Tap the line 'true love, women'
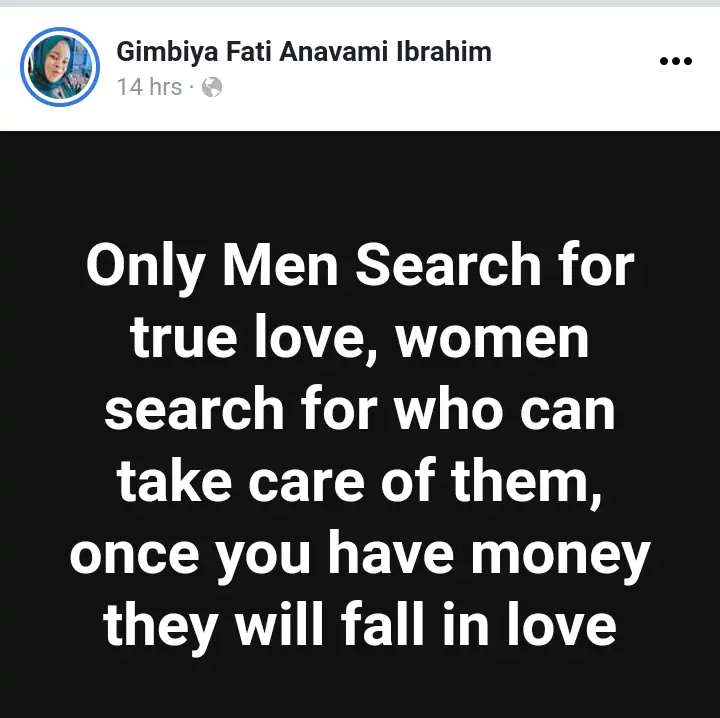The width and height of the screenshot is (720, 718). click(x=360, y=339)
